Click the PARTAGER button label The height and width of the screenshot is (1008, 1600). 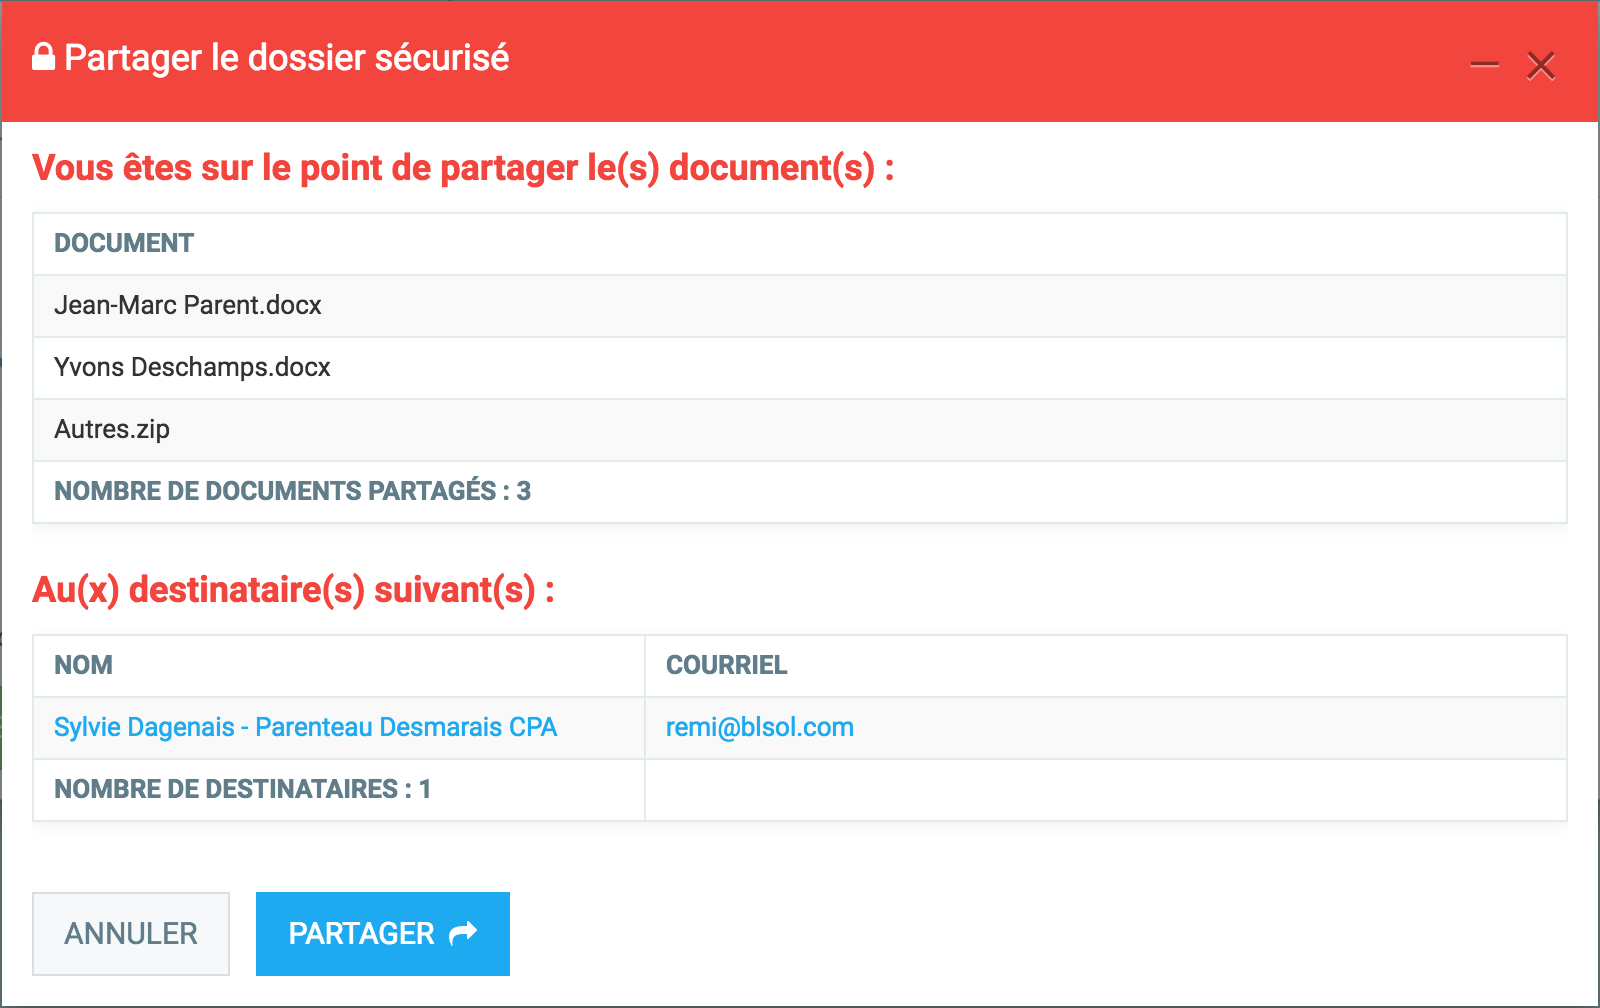(361, 933)
